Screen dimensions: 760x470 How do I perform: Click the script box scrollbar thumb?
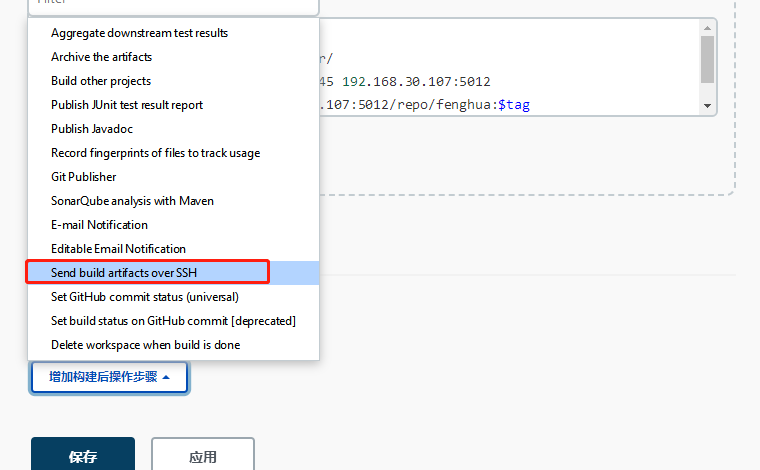707,60
